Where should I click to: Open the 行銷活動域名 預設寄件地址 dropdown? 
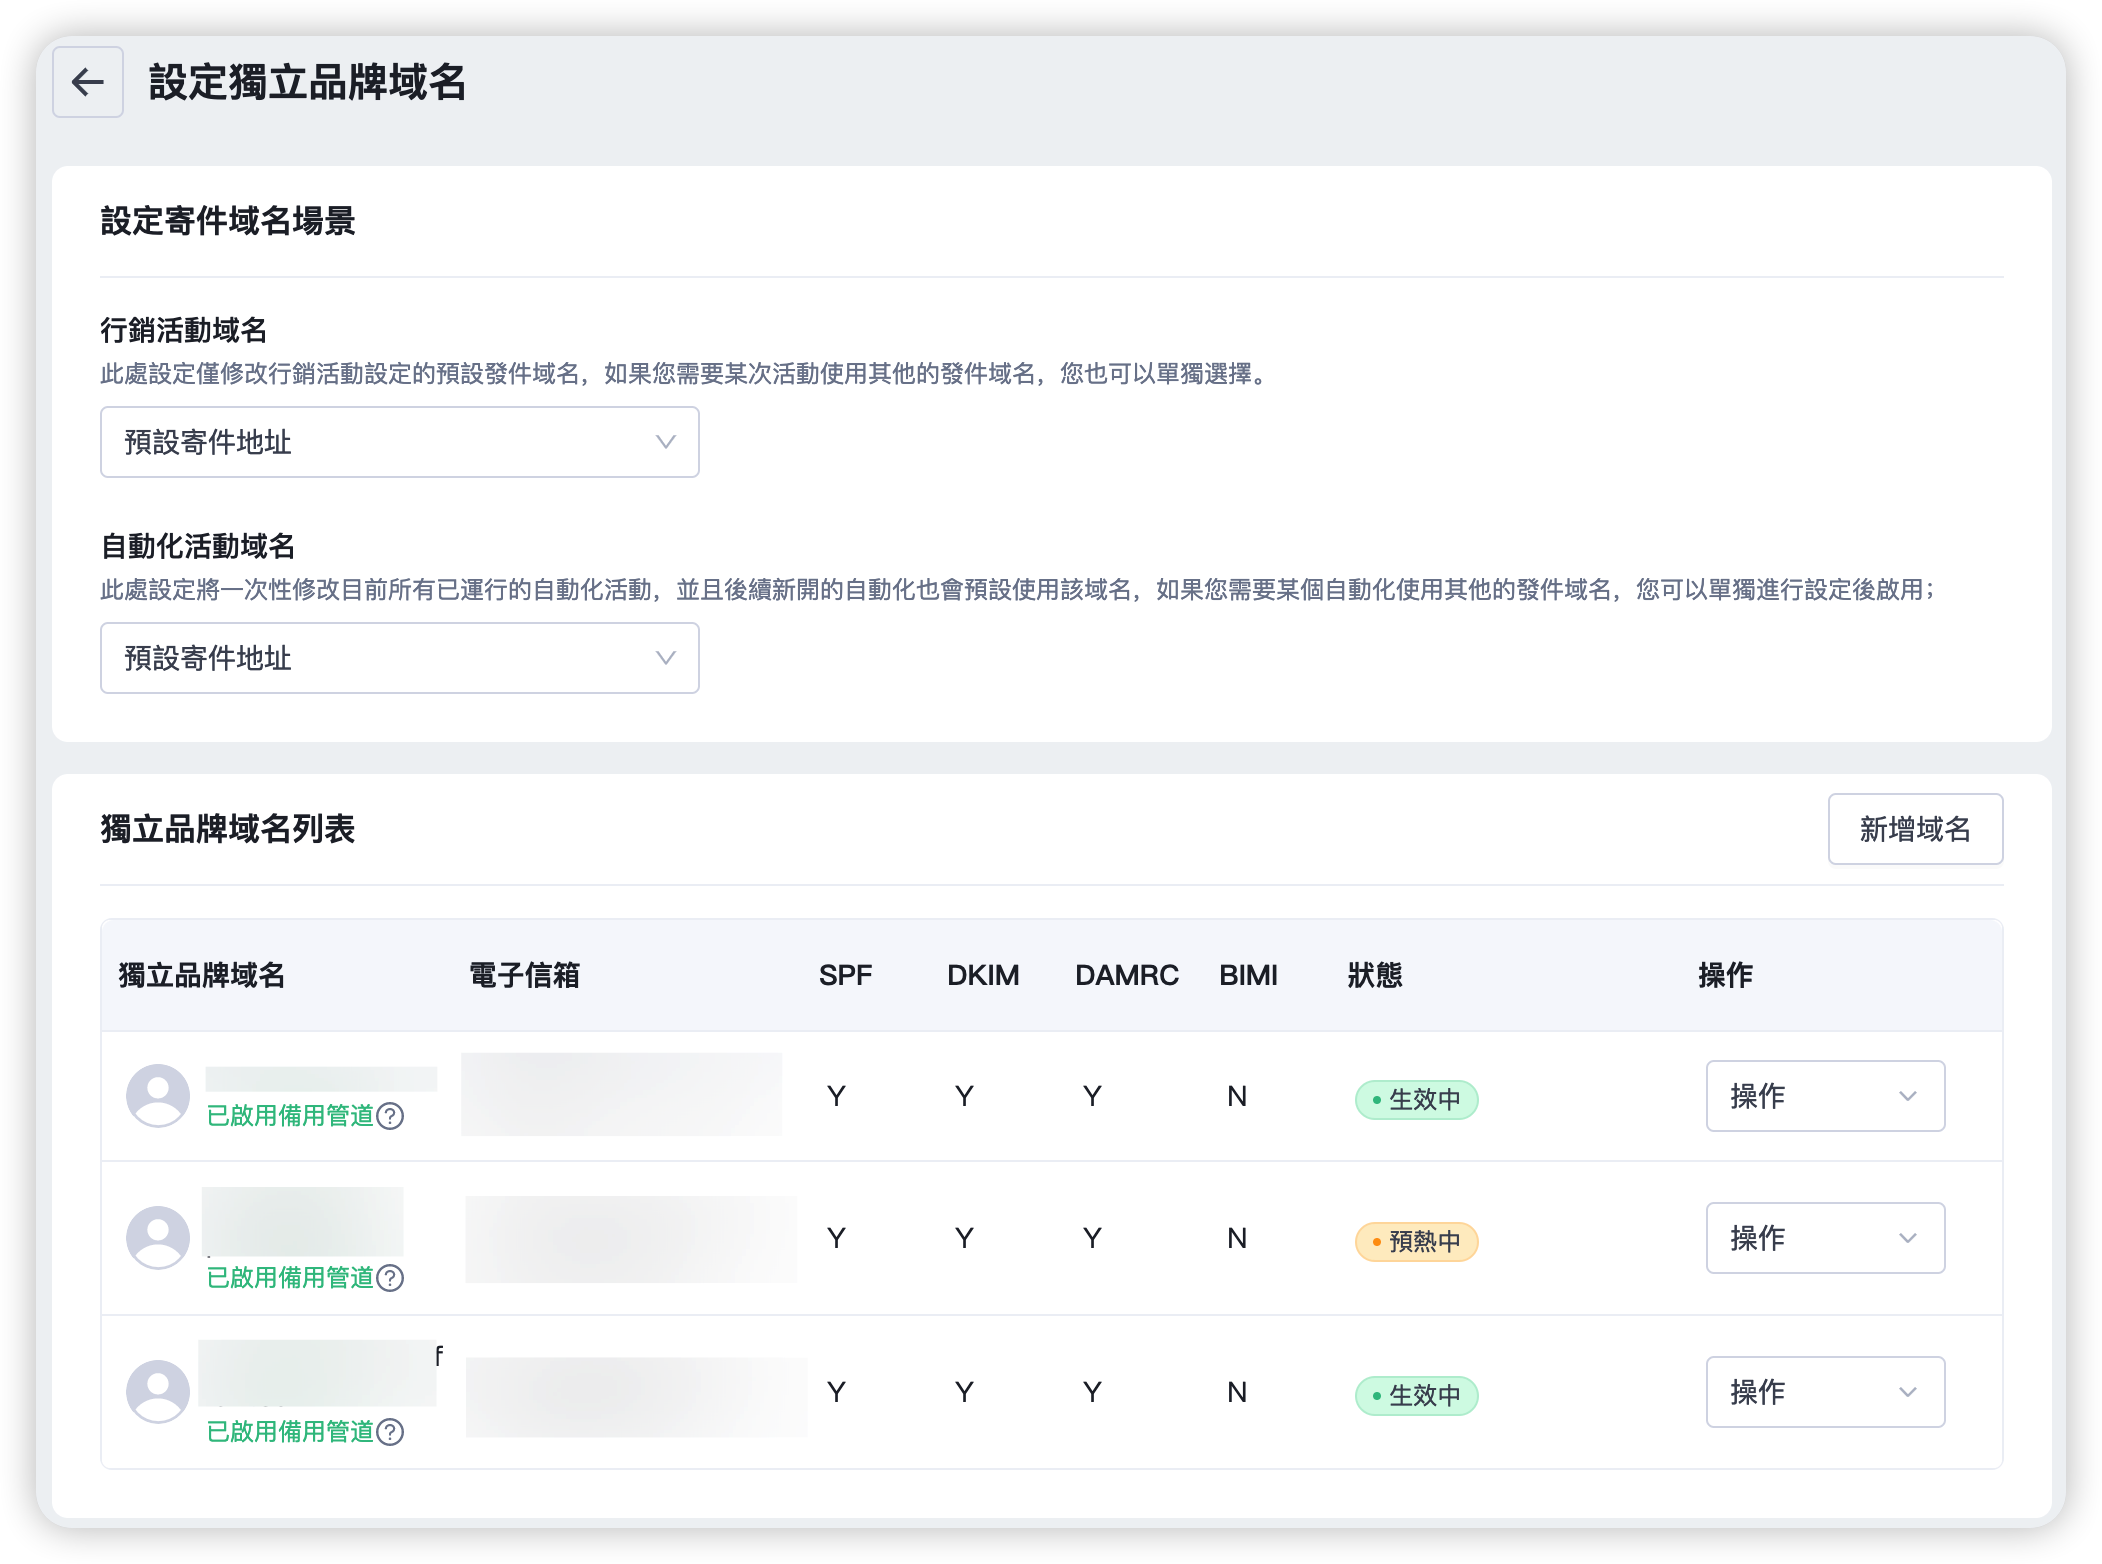click(x=398, y=442)
